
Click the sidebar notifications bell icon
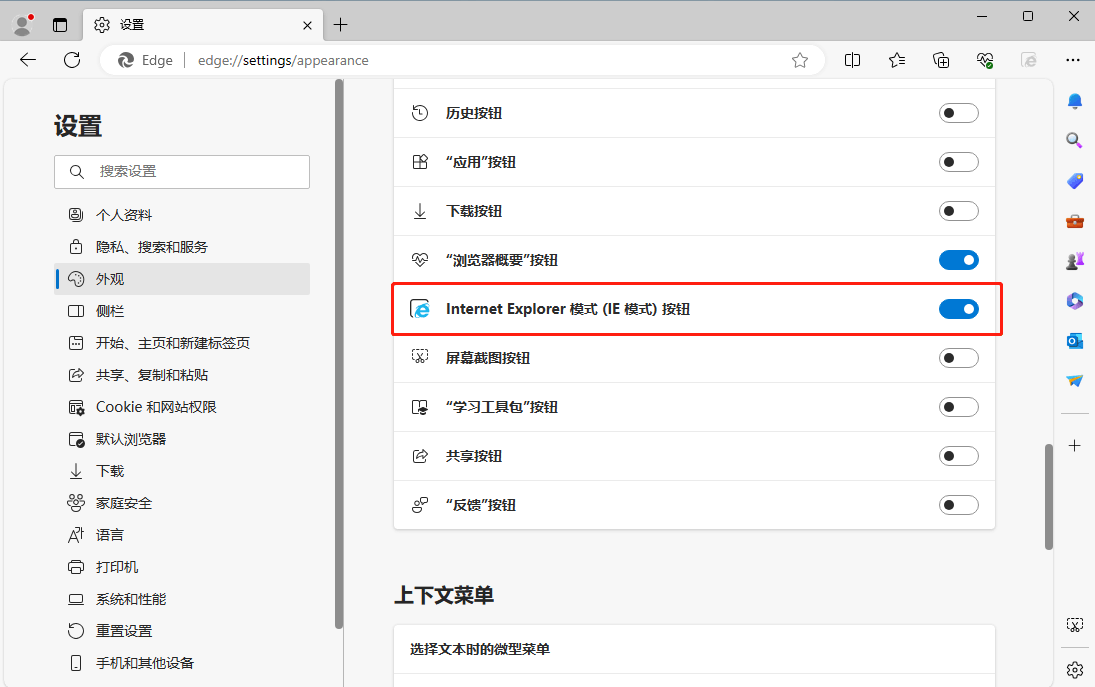[x=1075, y=101]
